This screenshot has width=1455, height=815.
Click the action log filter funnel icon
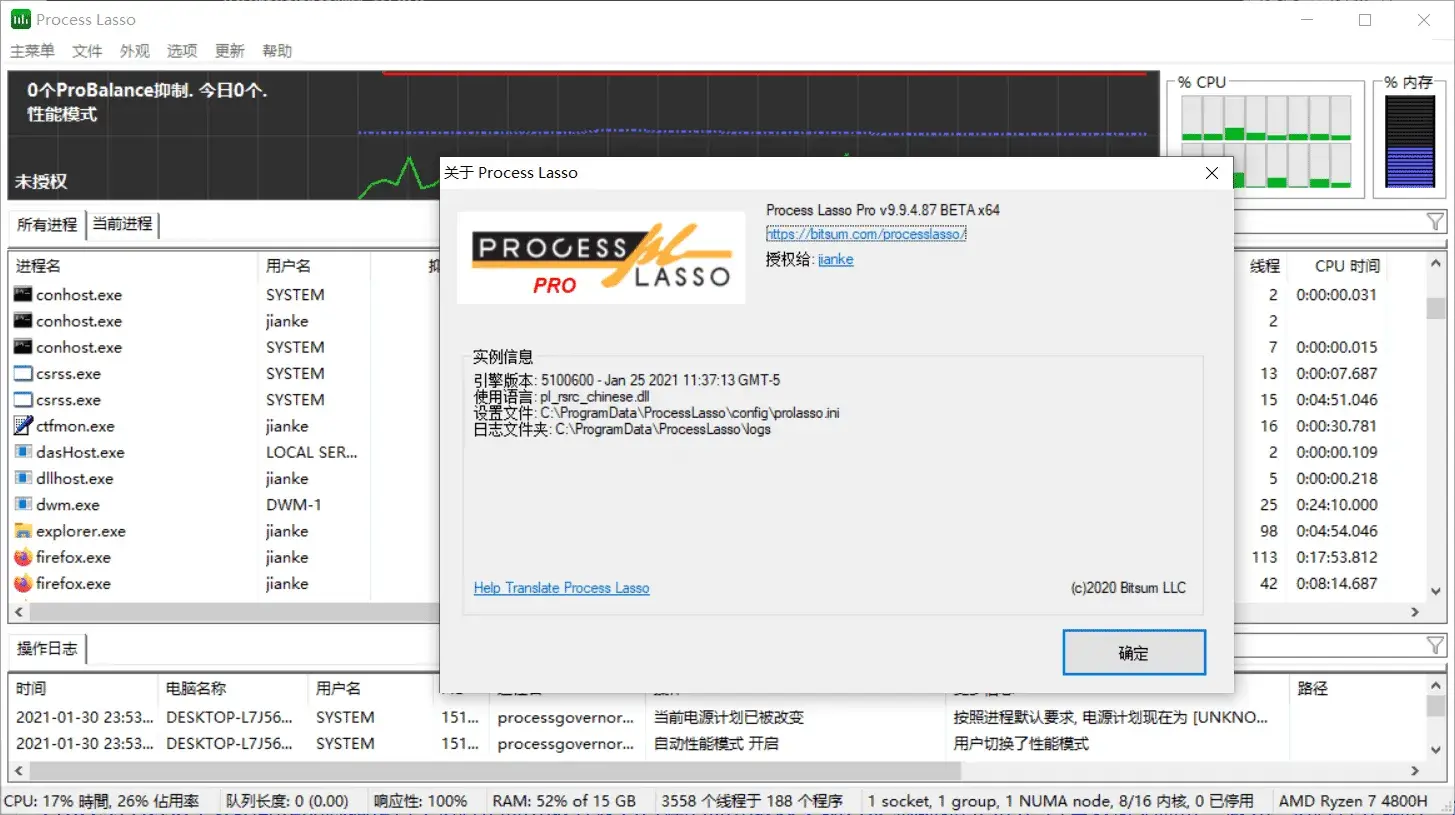pos(1435,646)
